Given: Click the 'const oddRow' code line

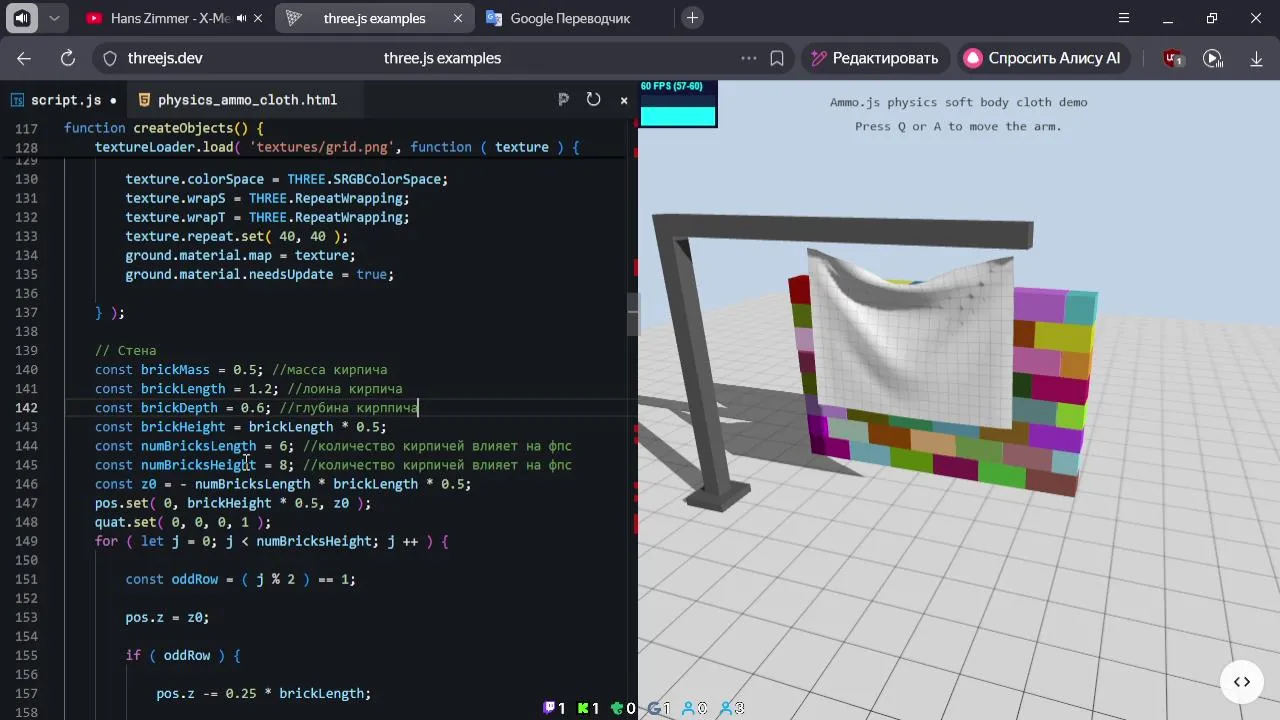Looking at the screenshot, I should click(x=240, y=579).
